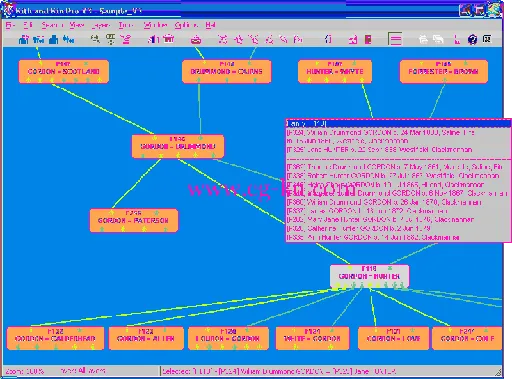Click the blue-and-white bar icon in toolbar
512x379 pixels.
[153, 40]
